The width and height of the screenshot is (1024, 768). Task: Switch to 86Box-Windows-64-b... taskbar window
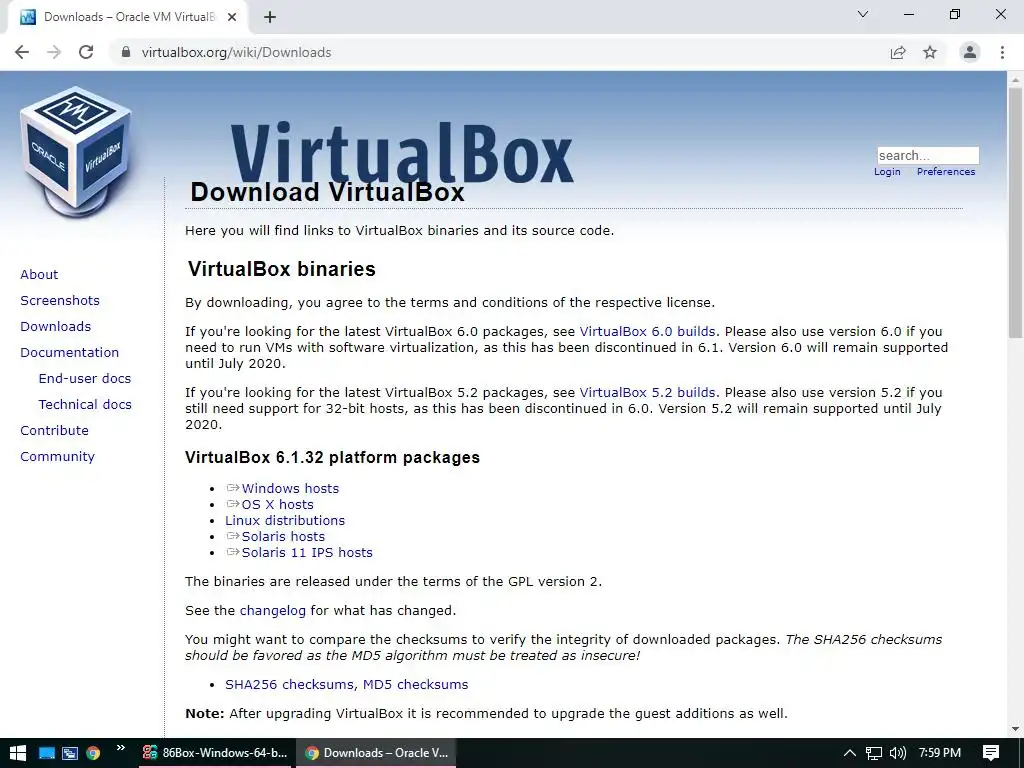[215, 753]
